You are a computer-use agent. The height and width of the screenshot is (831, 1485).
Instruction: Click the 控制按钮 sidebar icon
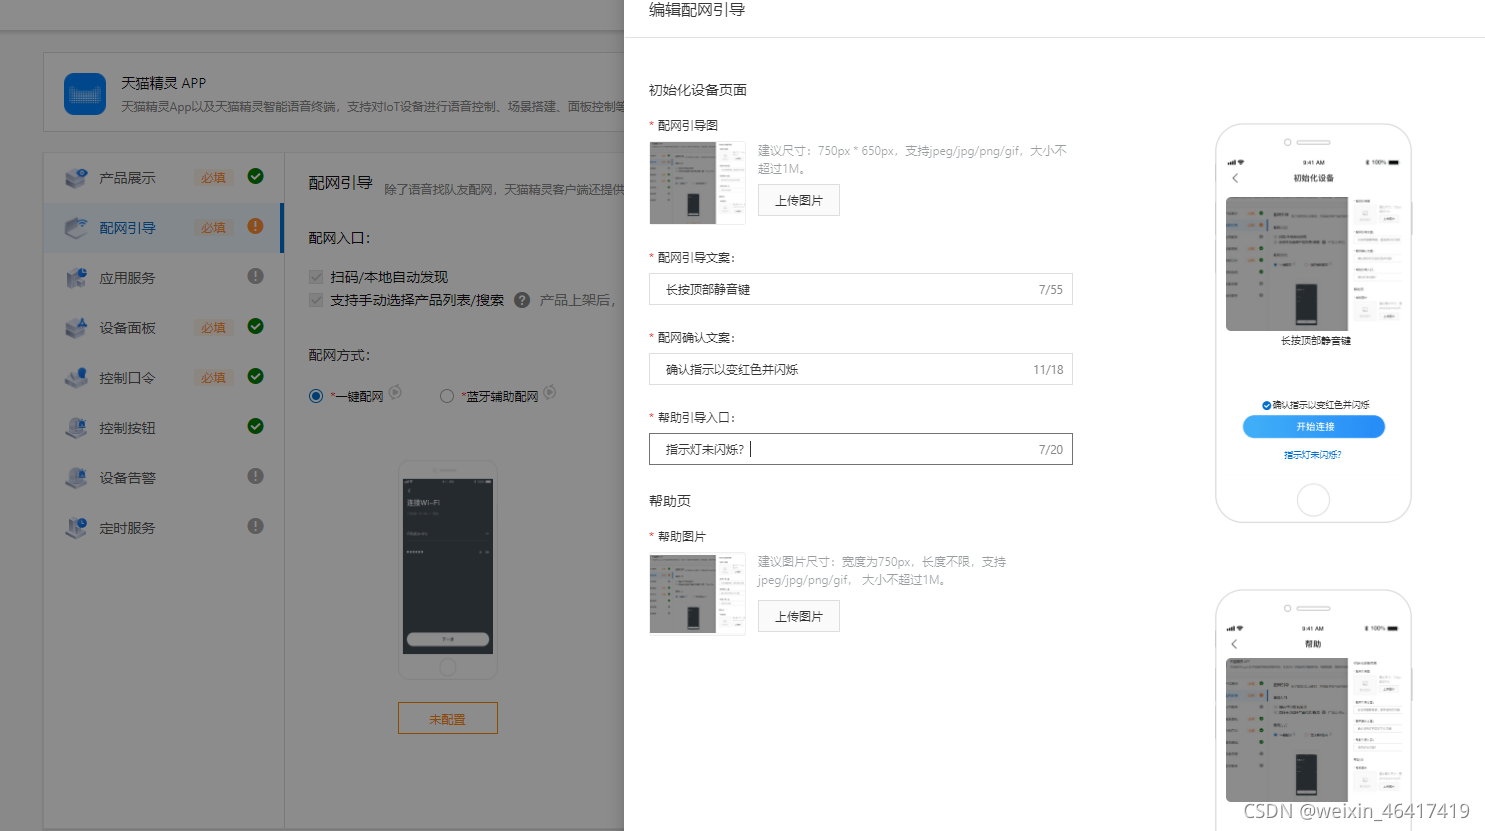76,428
